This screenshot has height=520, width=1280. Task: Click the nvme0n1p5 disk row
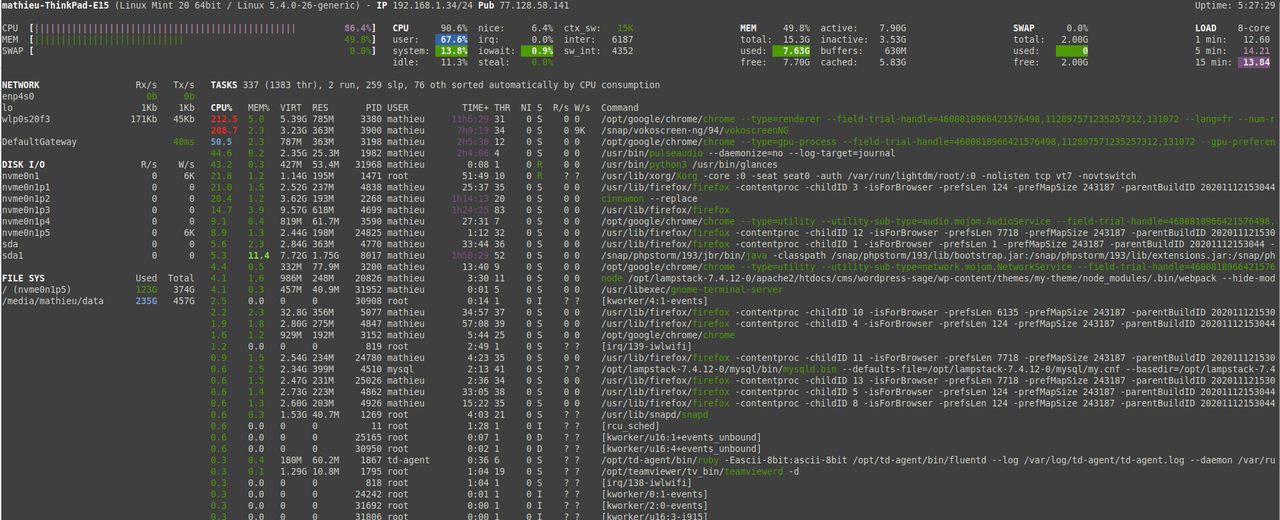click(99, 231)
